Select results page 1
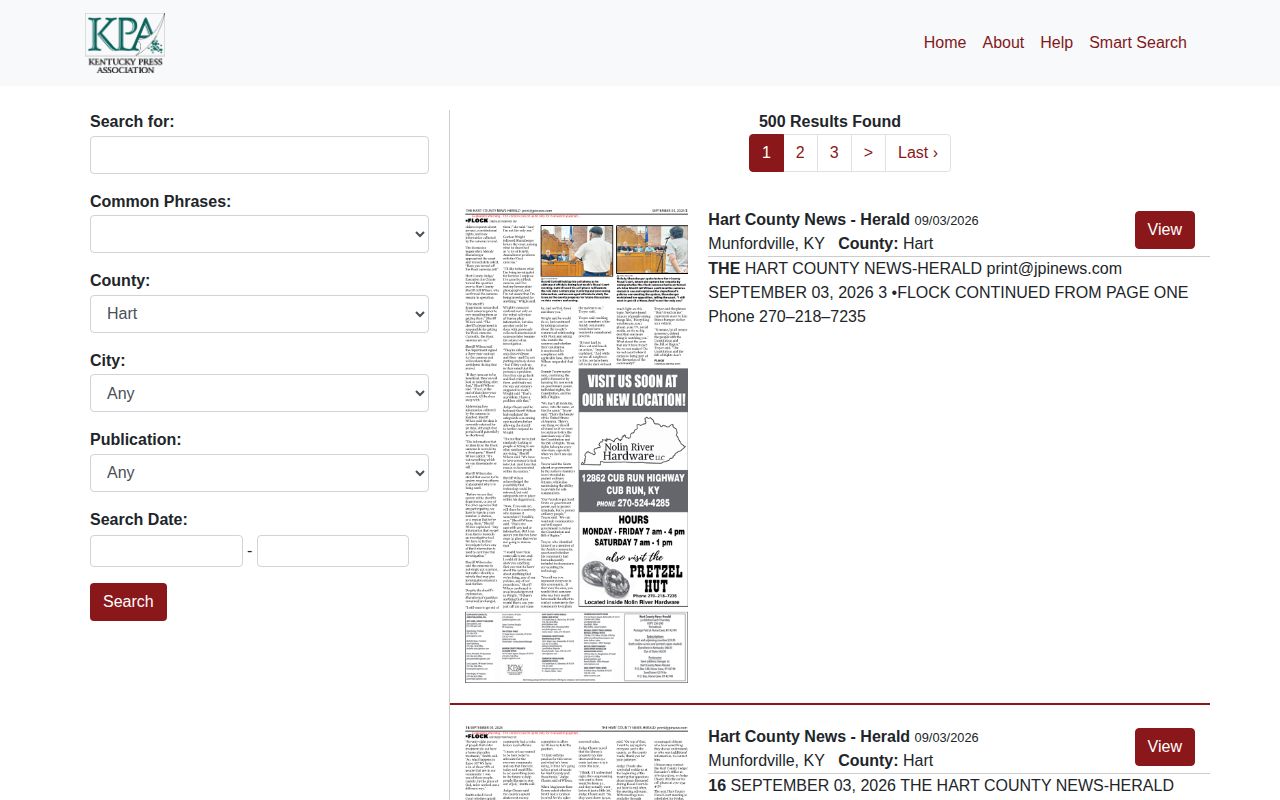The height and width of the screenshot is (800, 1280). coord(766,153)
